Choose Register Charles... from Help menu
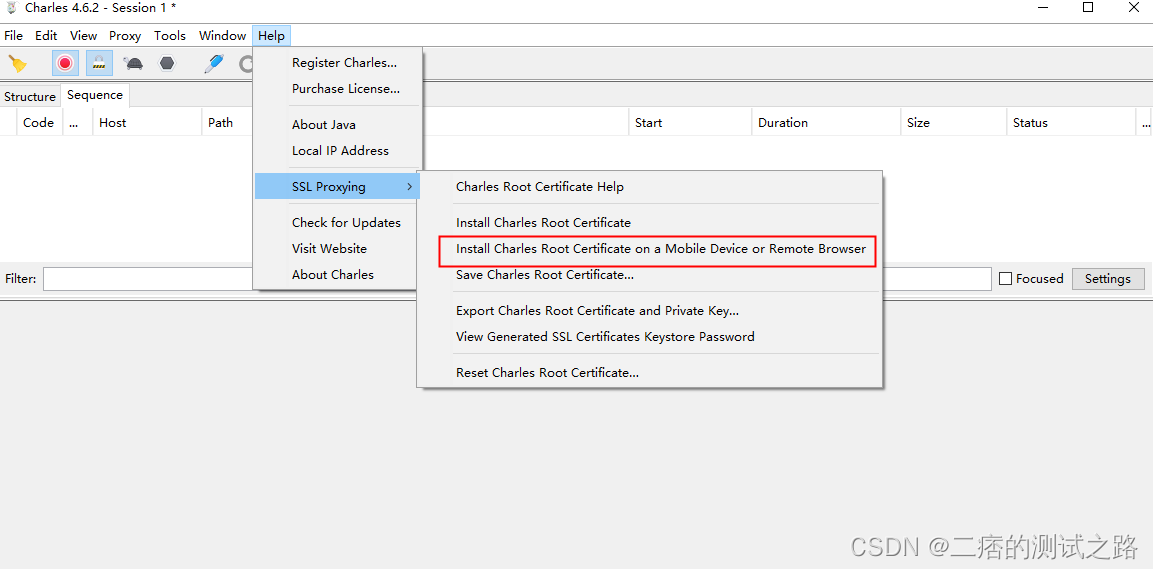This screenshot has height=569, width=1153. click(338, 63)
